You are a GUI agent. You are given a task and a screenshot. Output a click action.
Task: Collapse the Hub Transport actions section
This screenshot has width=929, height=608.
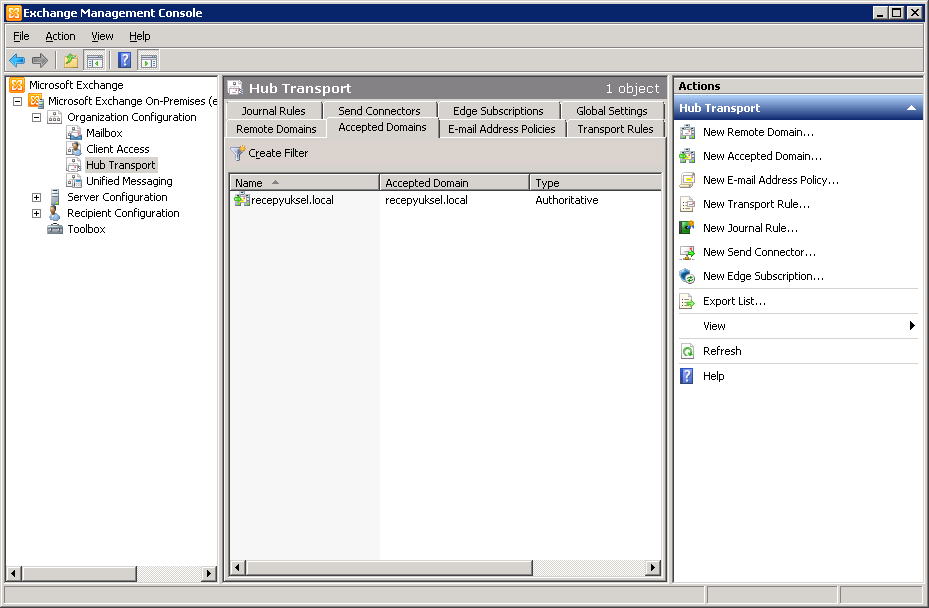[911, 108]
